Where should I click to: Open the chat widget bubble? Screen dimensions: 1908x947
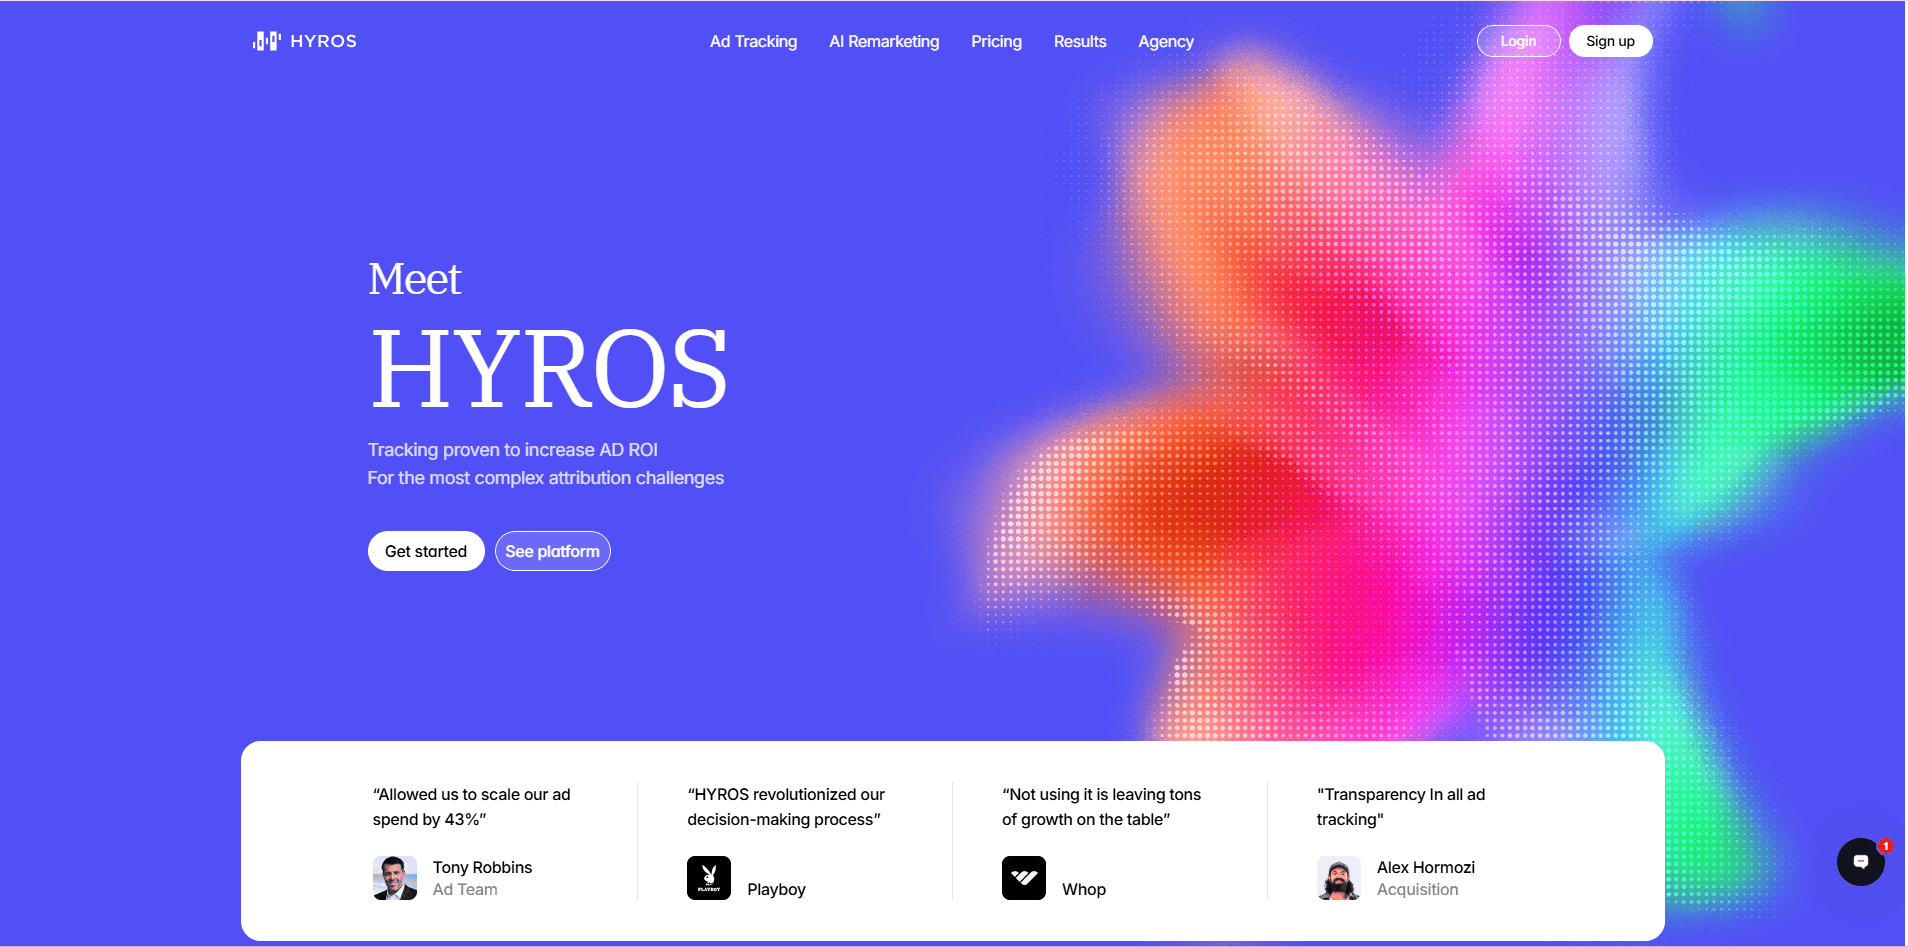(1859, 862)
